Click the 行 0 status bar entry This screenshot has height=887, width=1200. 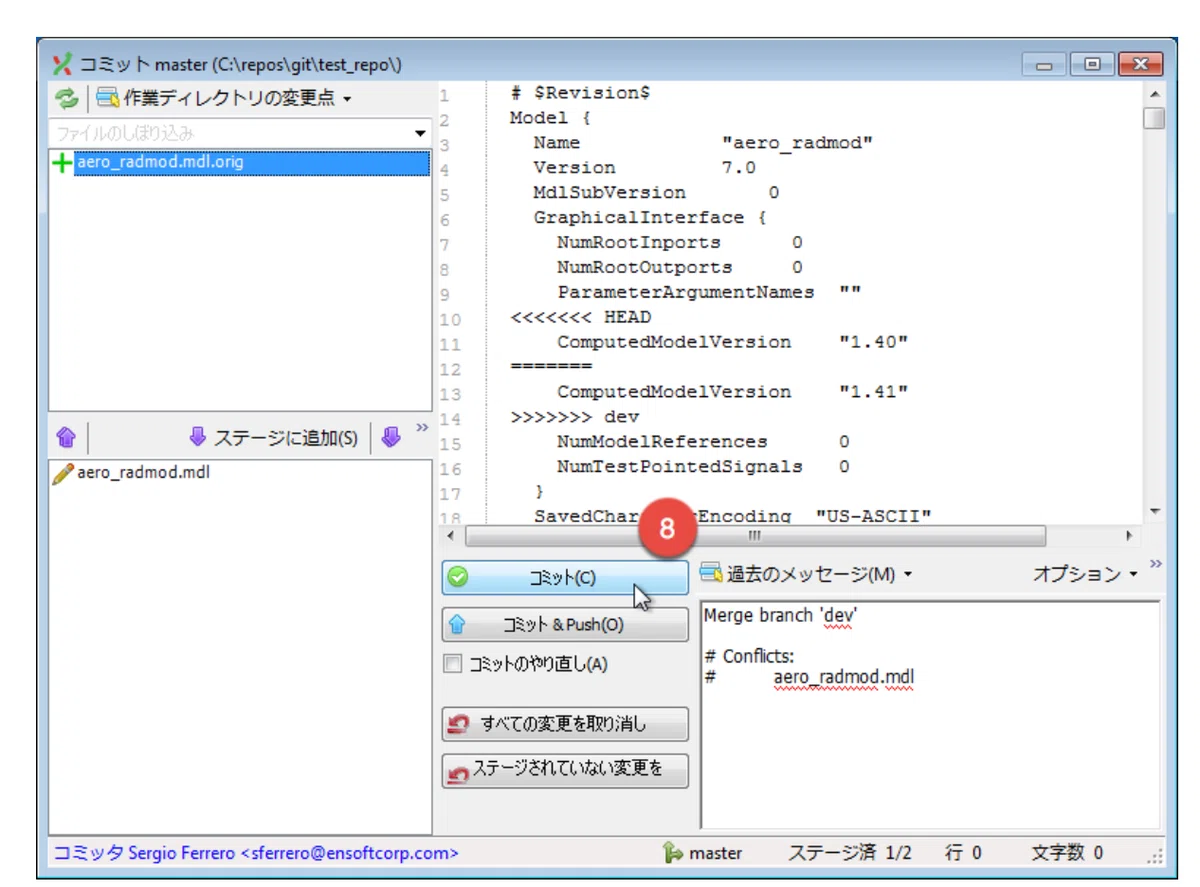click(963, 853)
